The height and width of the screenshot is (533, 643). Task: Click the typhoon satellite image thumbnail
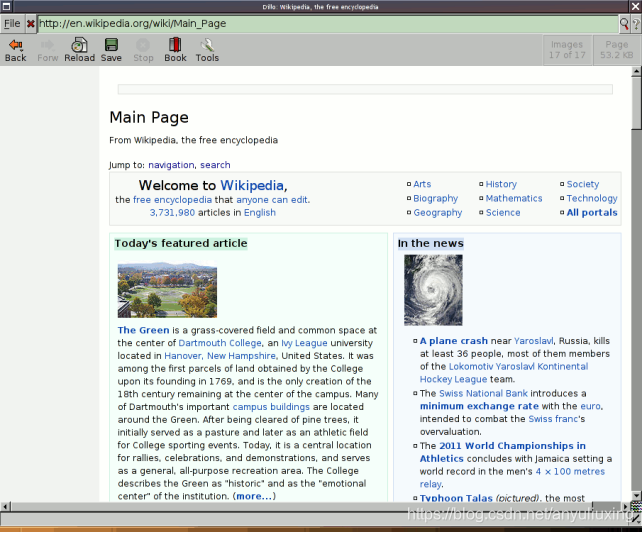tap(433, 290)
